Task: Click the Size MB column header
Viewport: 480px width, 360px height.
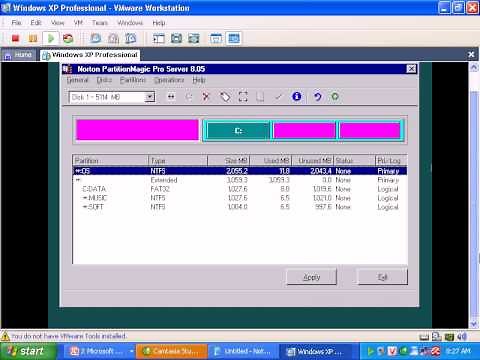Action: (x=228, y=161)
